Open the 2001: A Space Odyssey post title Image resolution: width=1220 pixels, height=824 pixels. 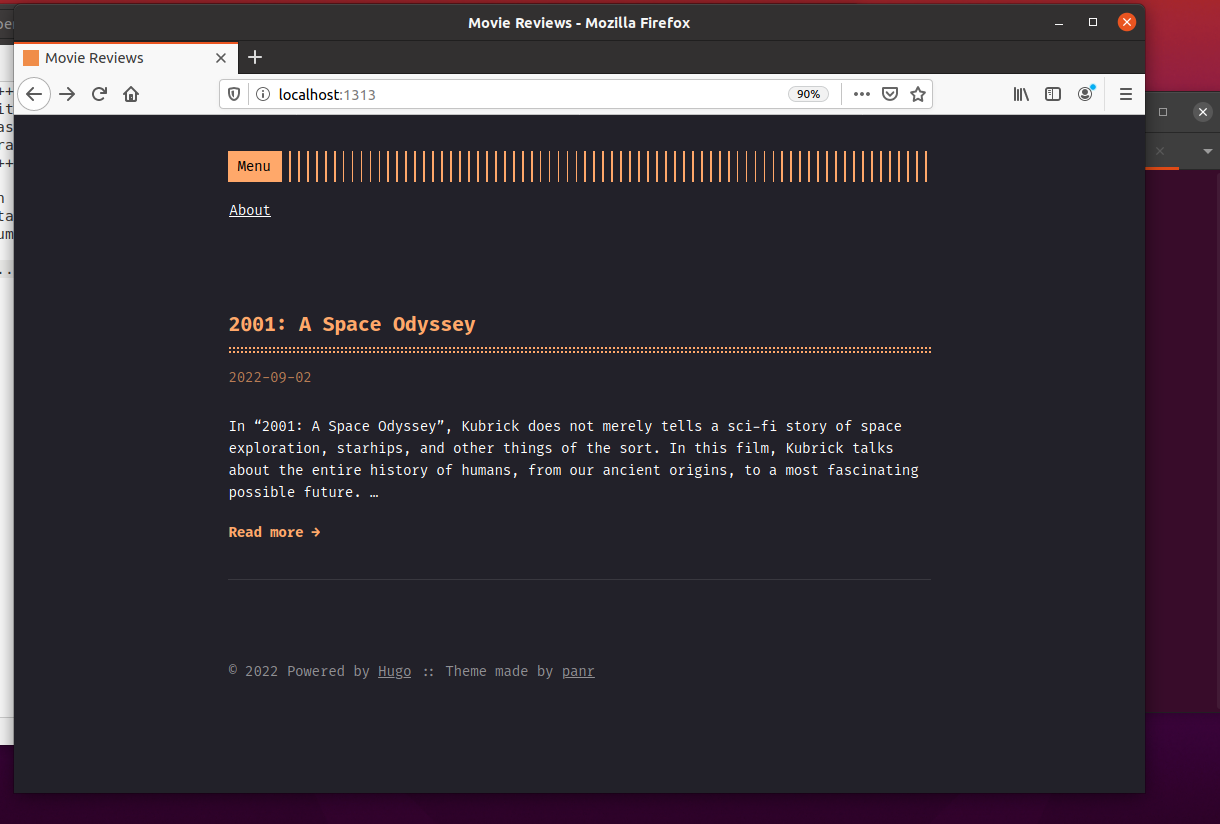pos(352,324)
